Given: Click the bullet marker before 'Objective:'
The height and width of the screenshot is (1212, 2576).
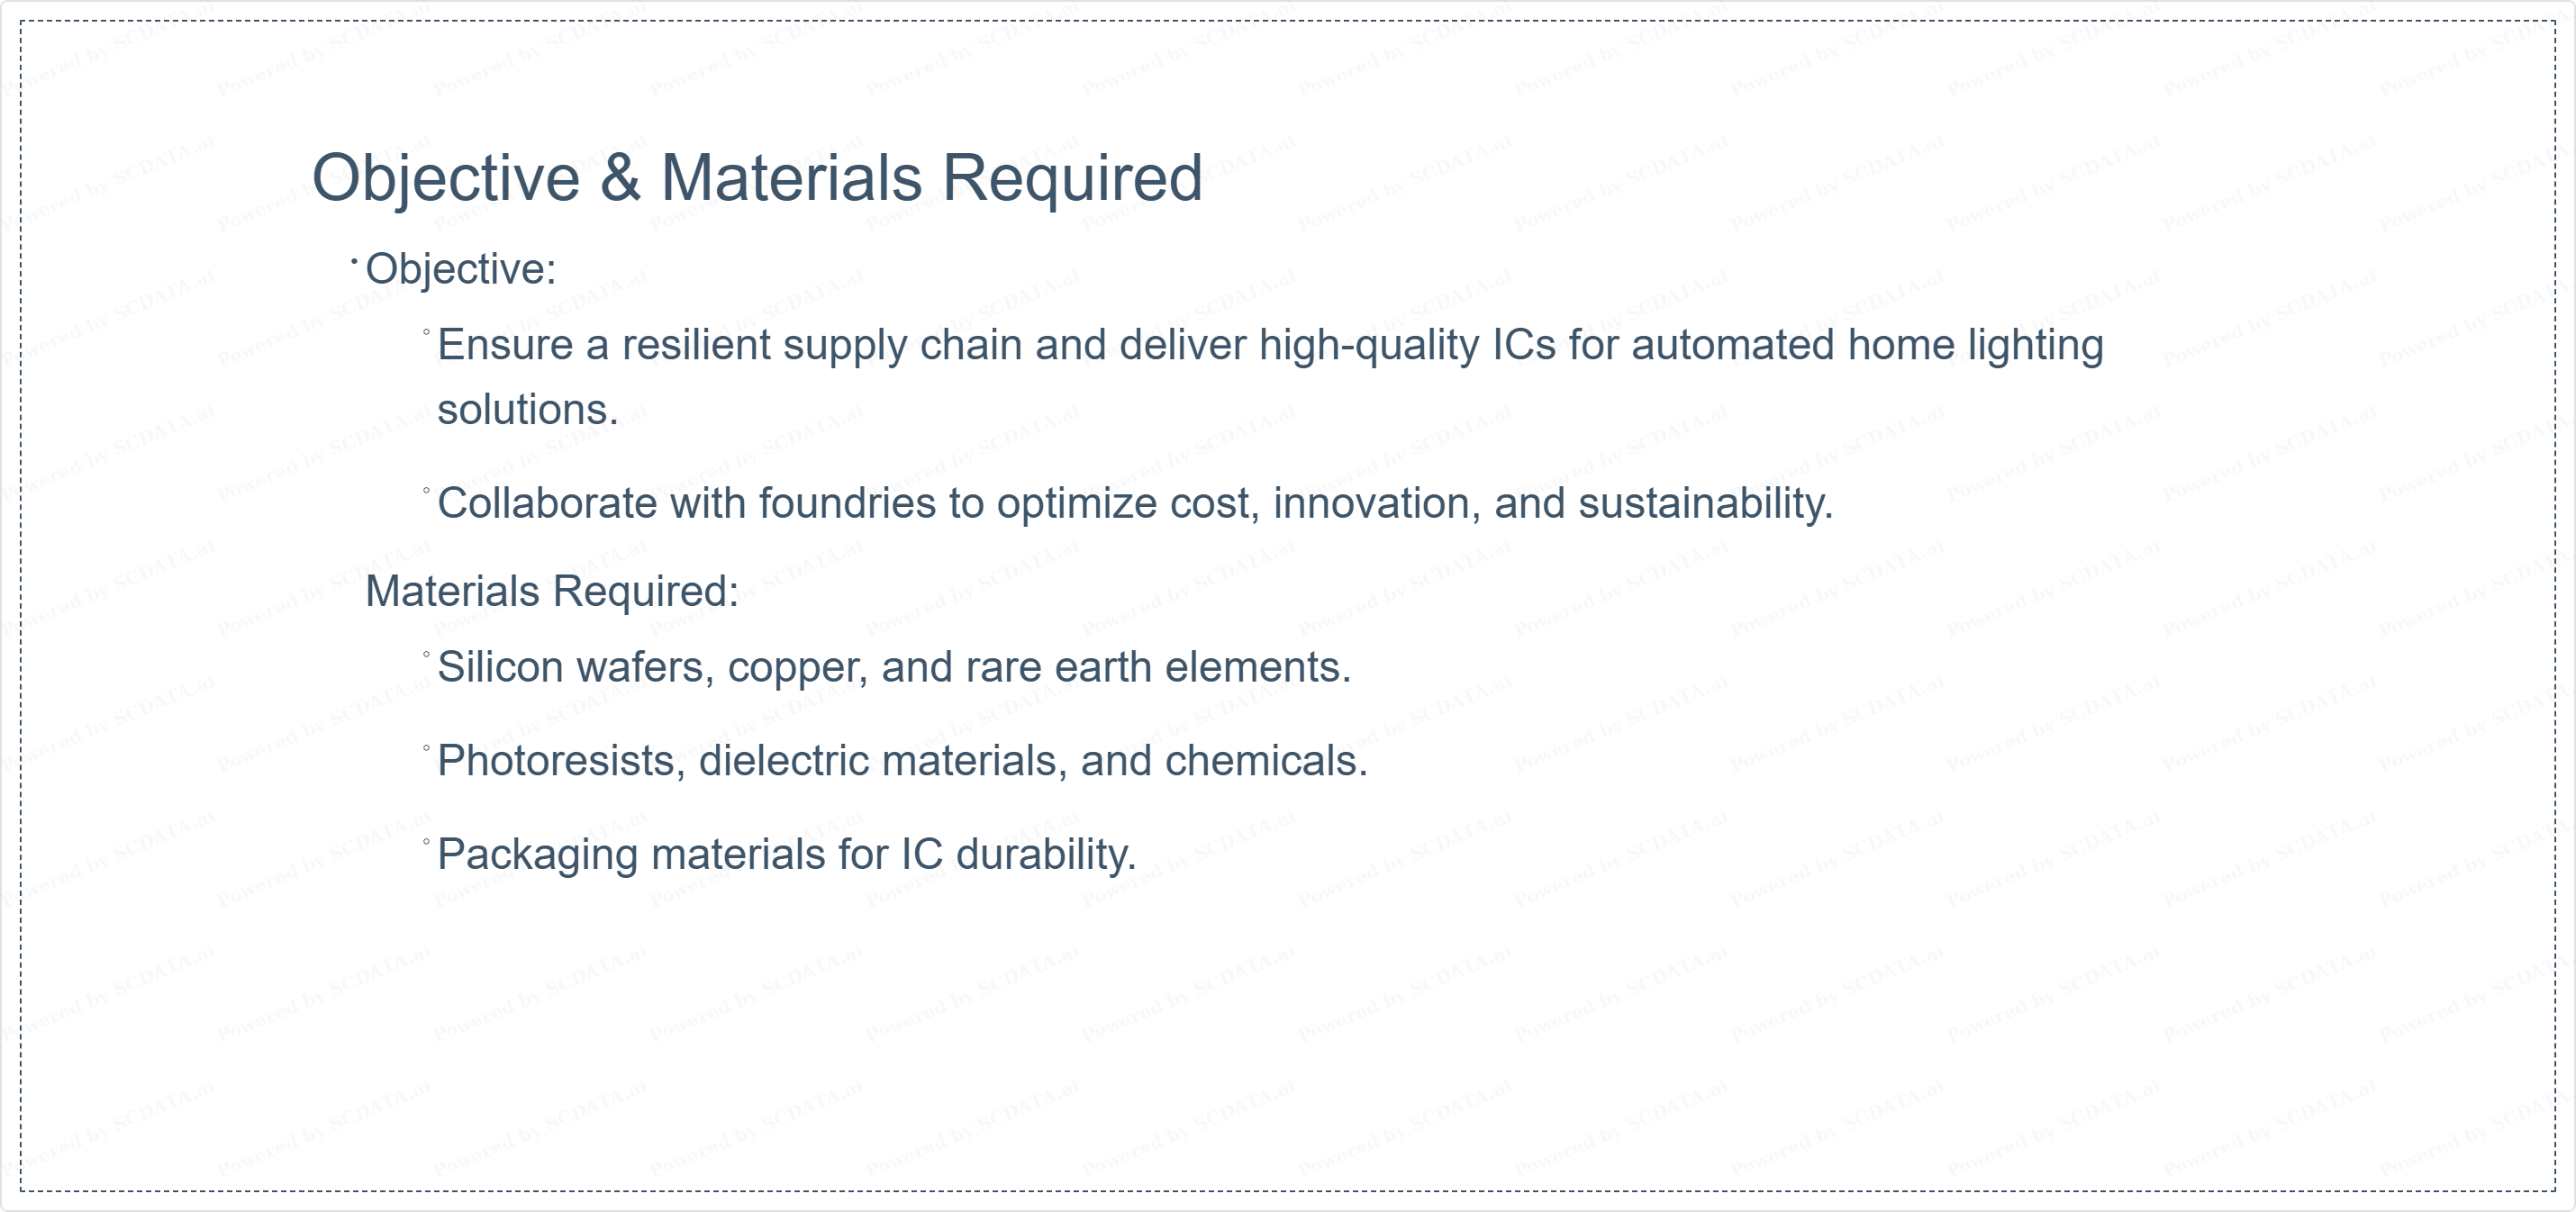Looking at the screenshot, I should click(x=354, y=262).
